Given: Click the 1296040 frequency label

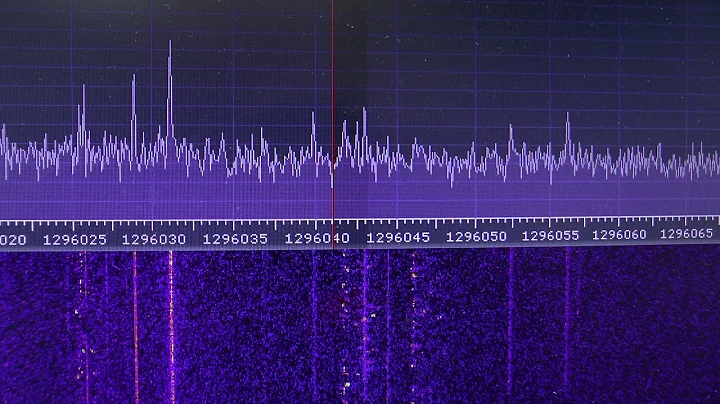Looking at the screenshot, I should click(x=317, y=239).
